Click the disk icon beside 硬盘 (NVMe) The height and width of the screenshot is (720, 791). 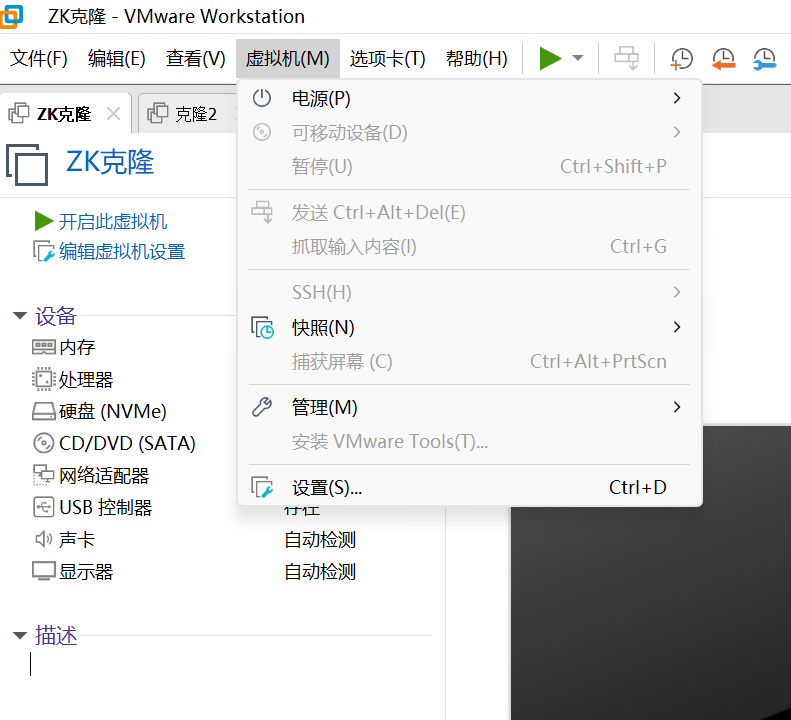(x=44, y=411)
